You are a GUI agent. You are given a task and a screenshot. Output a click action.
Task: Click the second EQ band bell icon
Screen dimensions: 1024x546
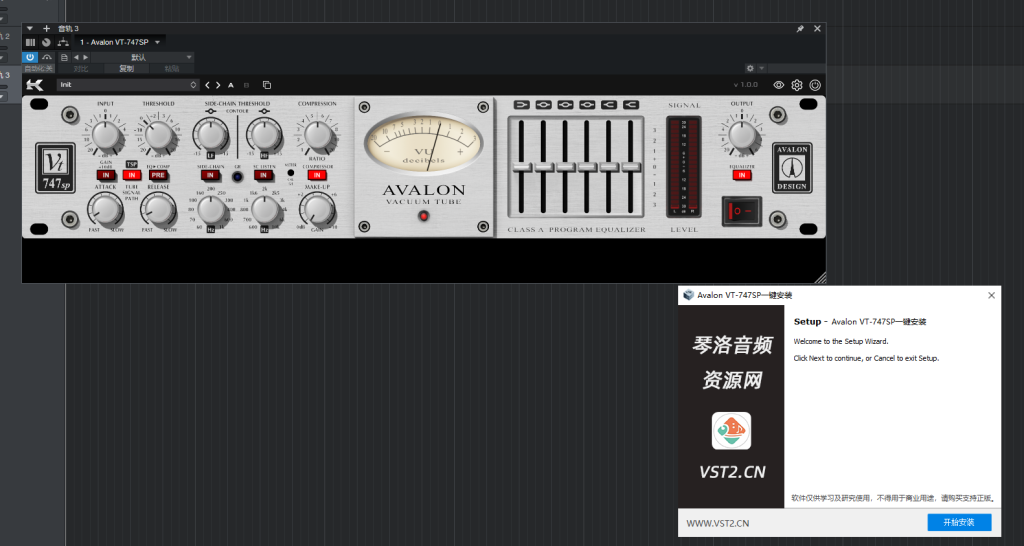click(543, 104)
